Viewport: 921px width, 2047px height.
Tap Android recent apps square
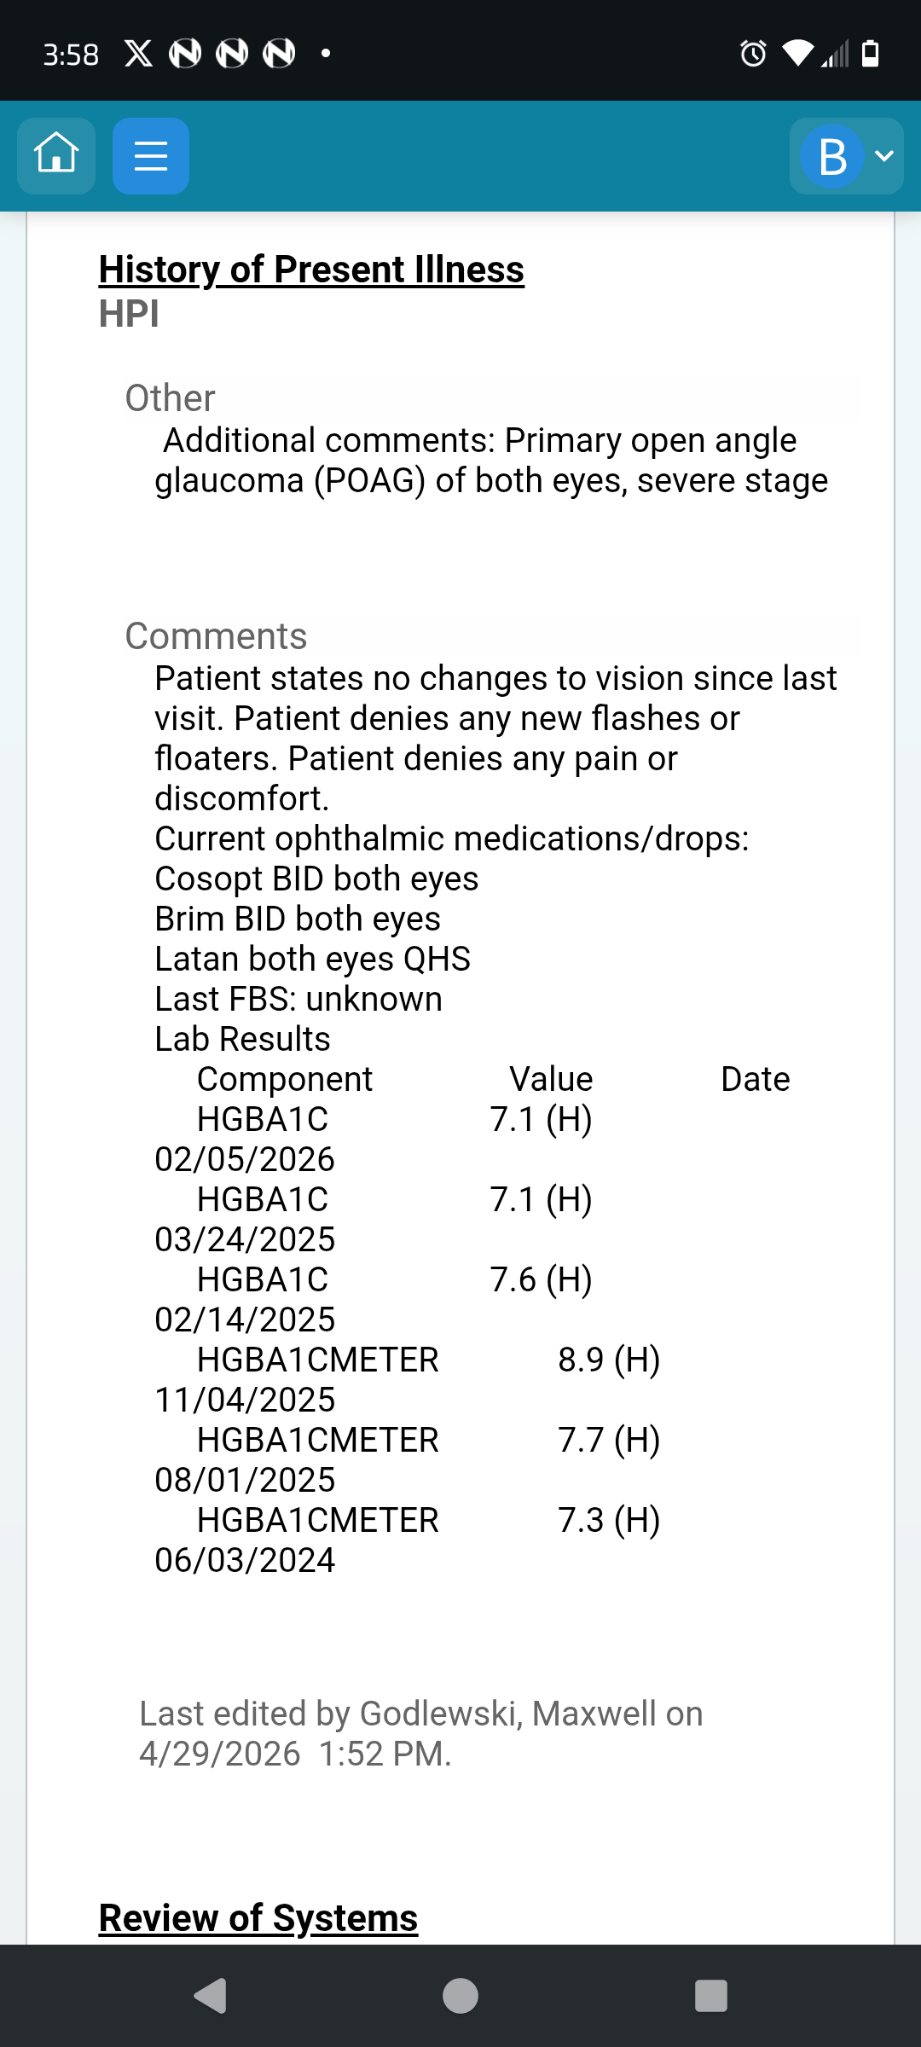coord(711,1995)
